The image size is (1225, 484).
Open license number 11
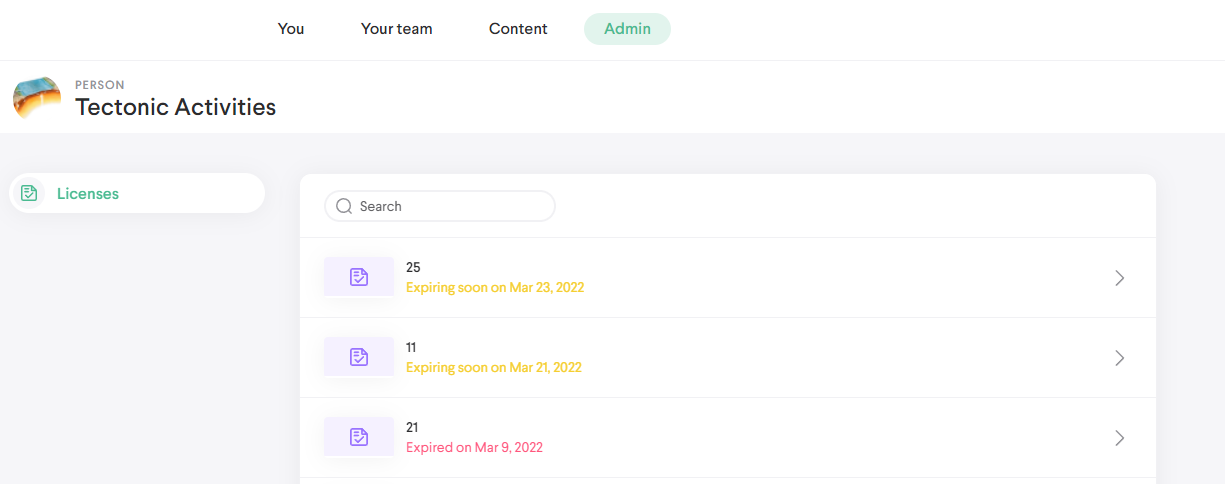pyautogui.click(x=411, y=347)
